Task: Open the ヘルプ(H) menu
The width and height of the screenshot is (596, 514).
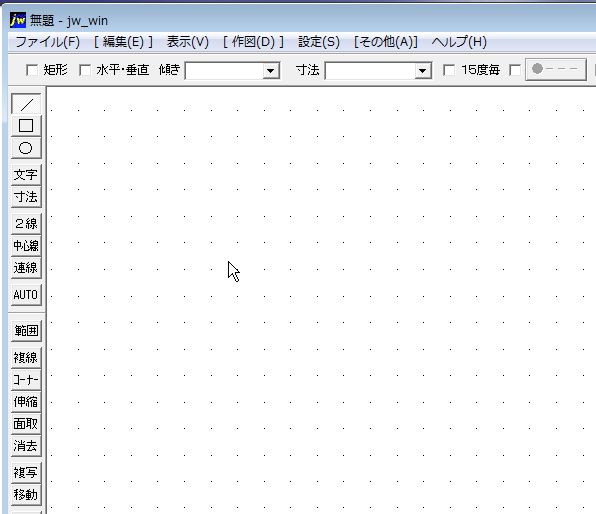Action: click(x=459, y=42)
